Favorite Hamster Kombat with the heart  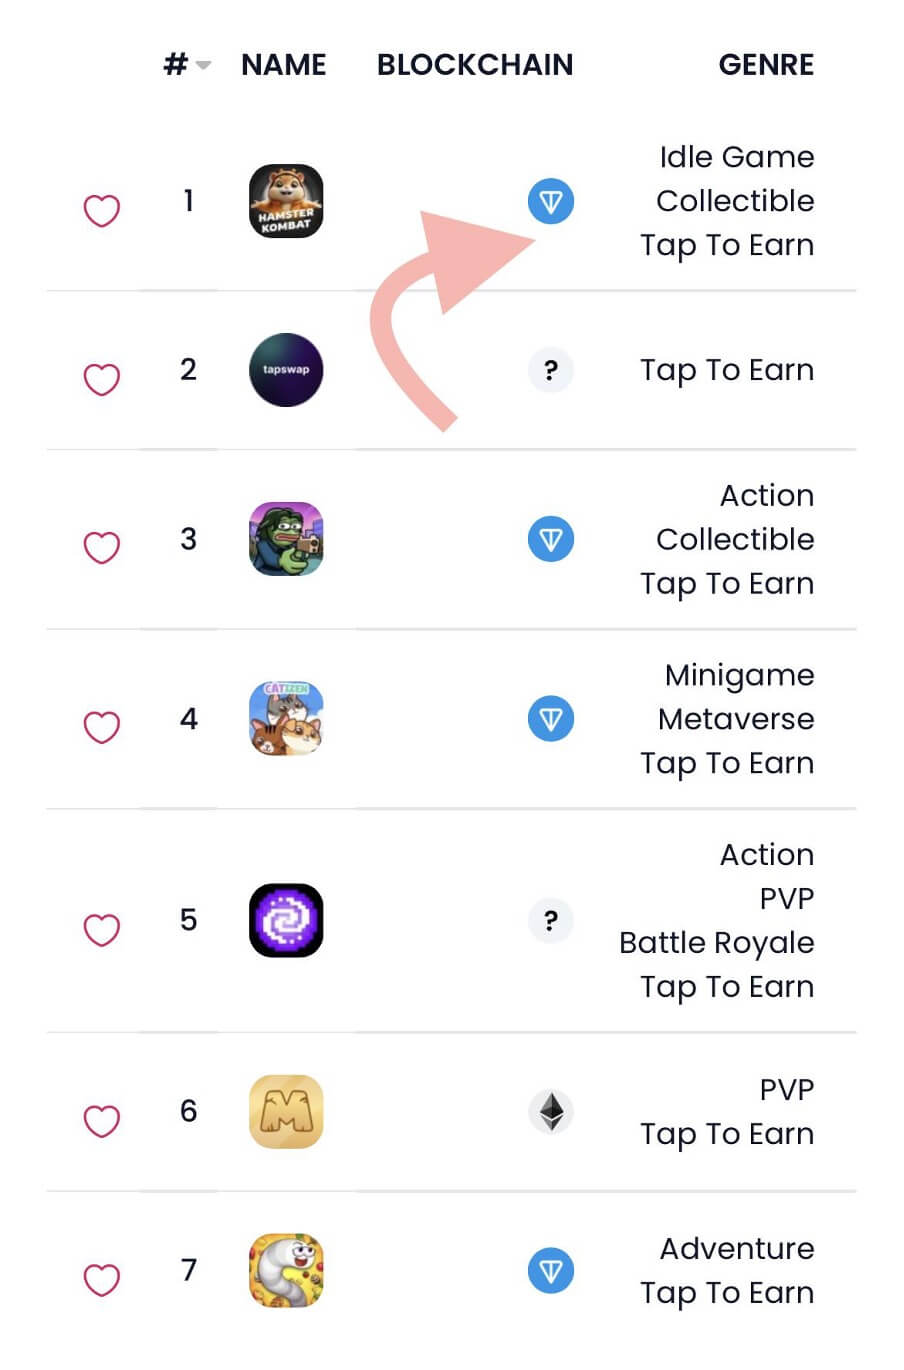point(101,210)
